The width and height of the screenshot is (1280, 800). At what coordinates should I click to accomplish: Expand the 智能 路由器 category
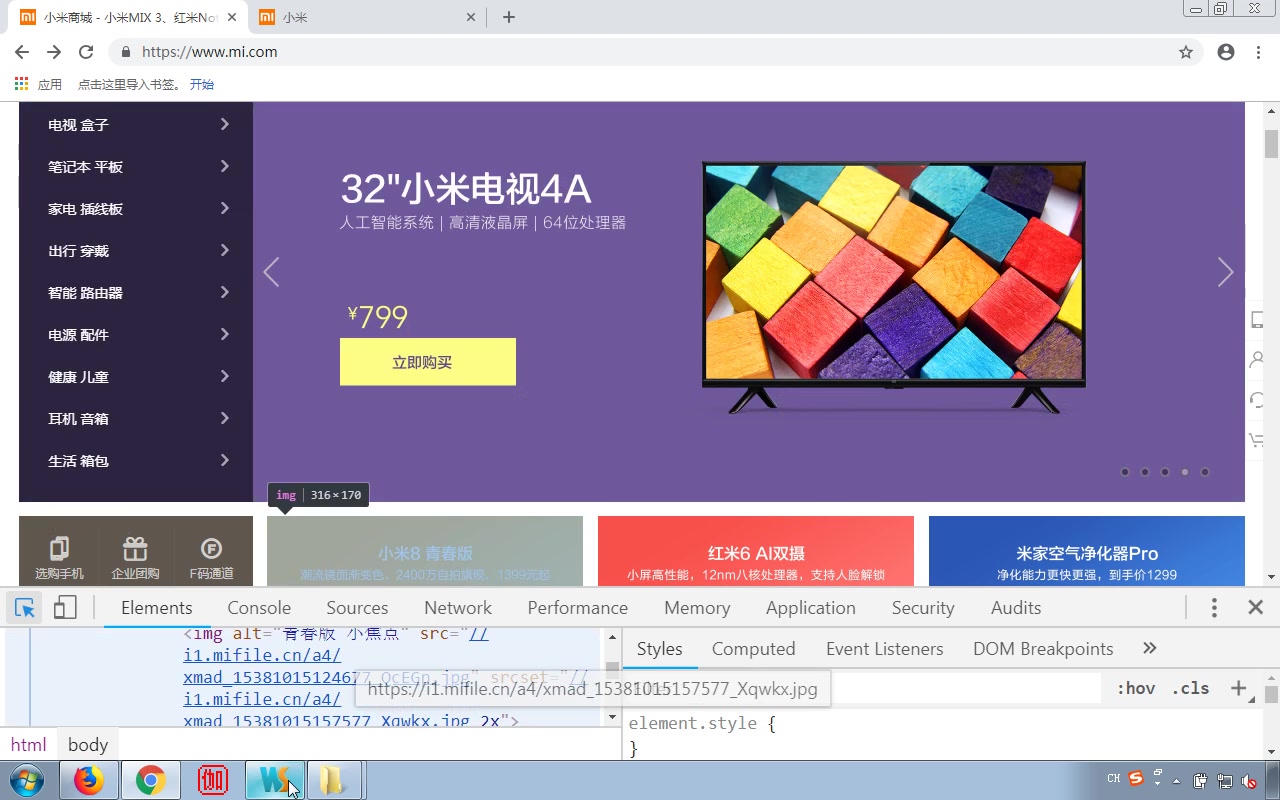tap(136, 293)
